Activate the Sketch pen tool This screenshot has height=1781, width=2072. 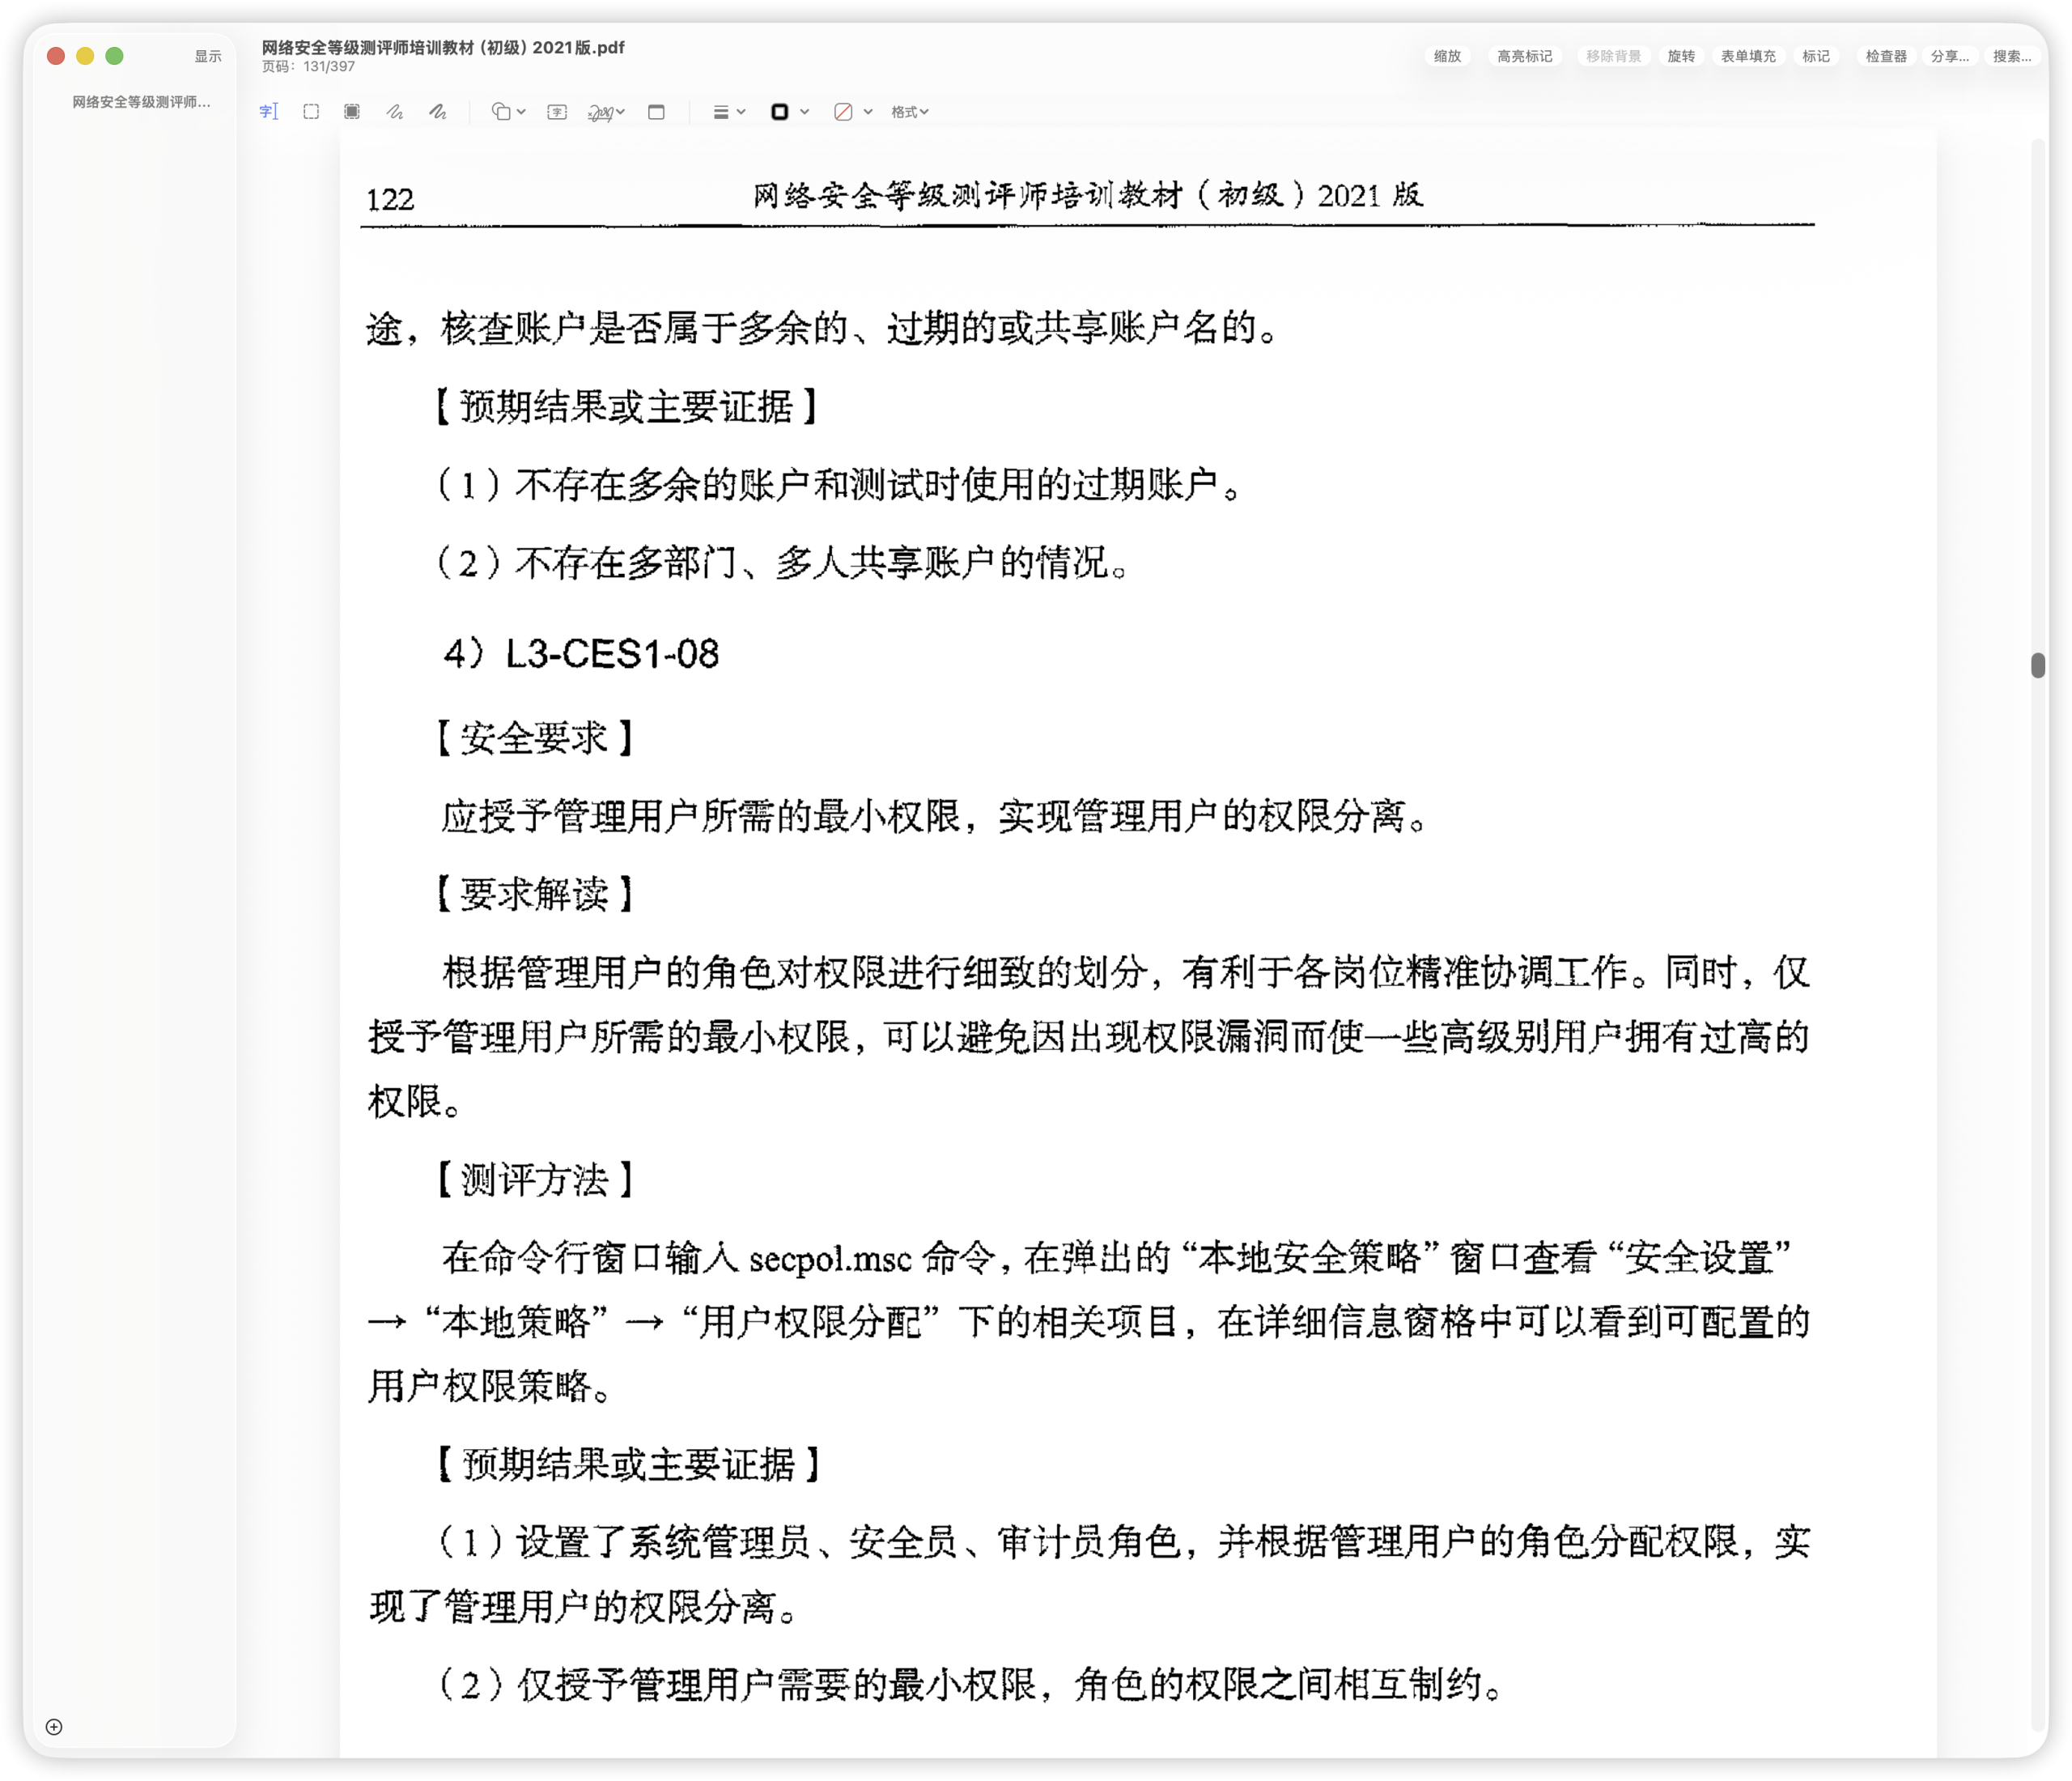pyautogui.click(x=395, y=112)
